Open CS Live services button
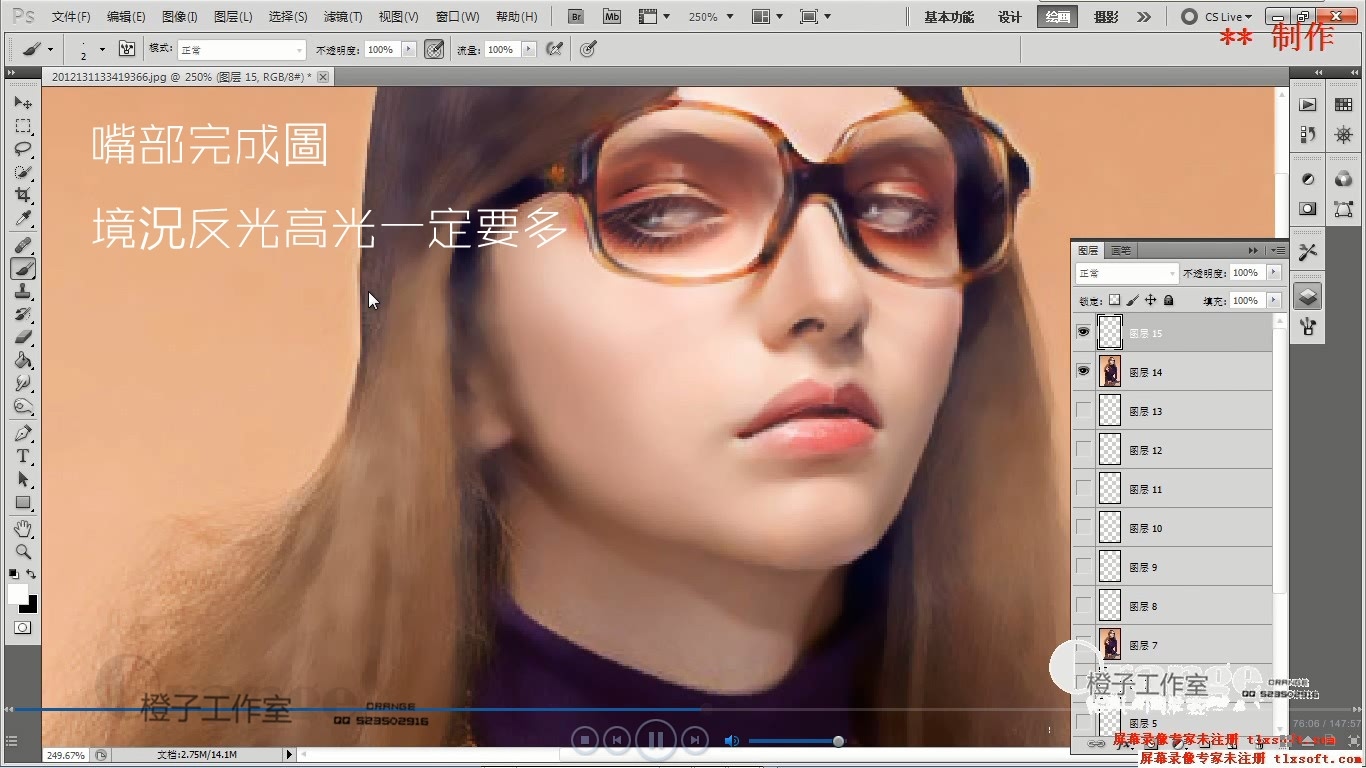 (x=1216, y=17)
